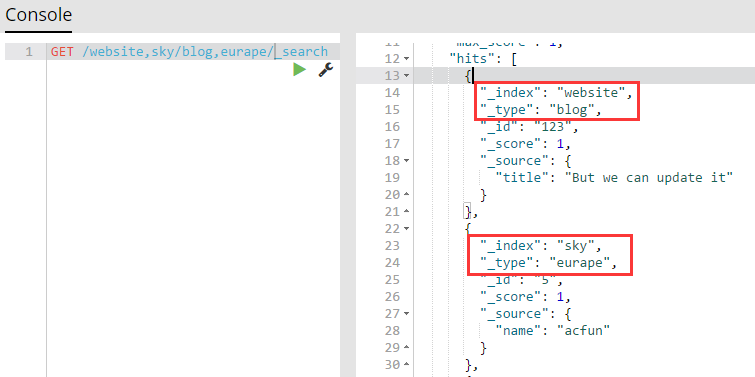Run the request with green play icon
755x377 pixels.
coord(299,70)
